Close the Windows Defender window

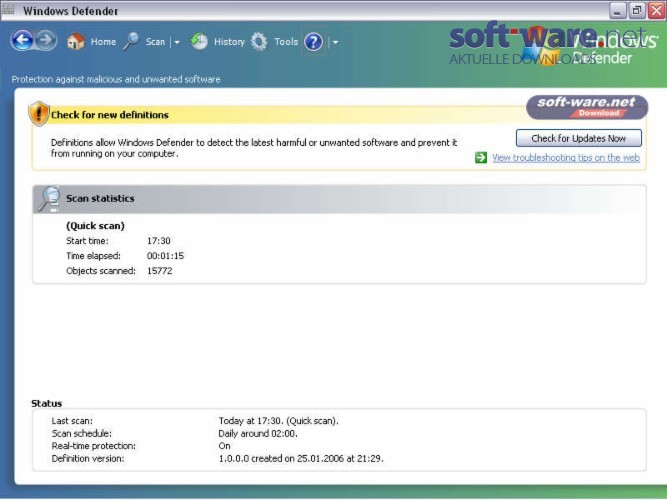[x=656, y=11]
